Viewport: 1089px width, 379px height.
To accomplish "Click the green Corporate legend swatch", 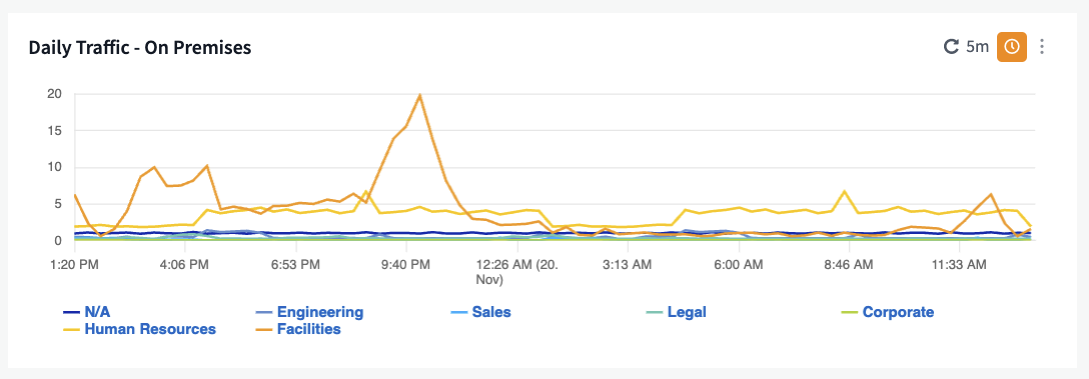I will point(849,312).
